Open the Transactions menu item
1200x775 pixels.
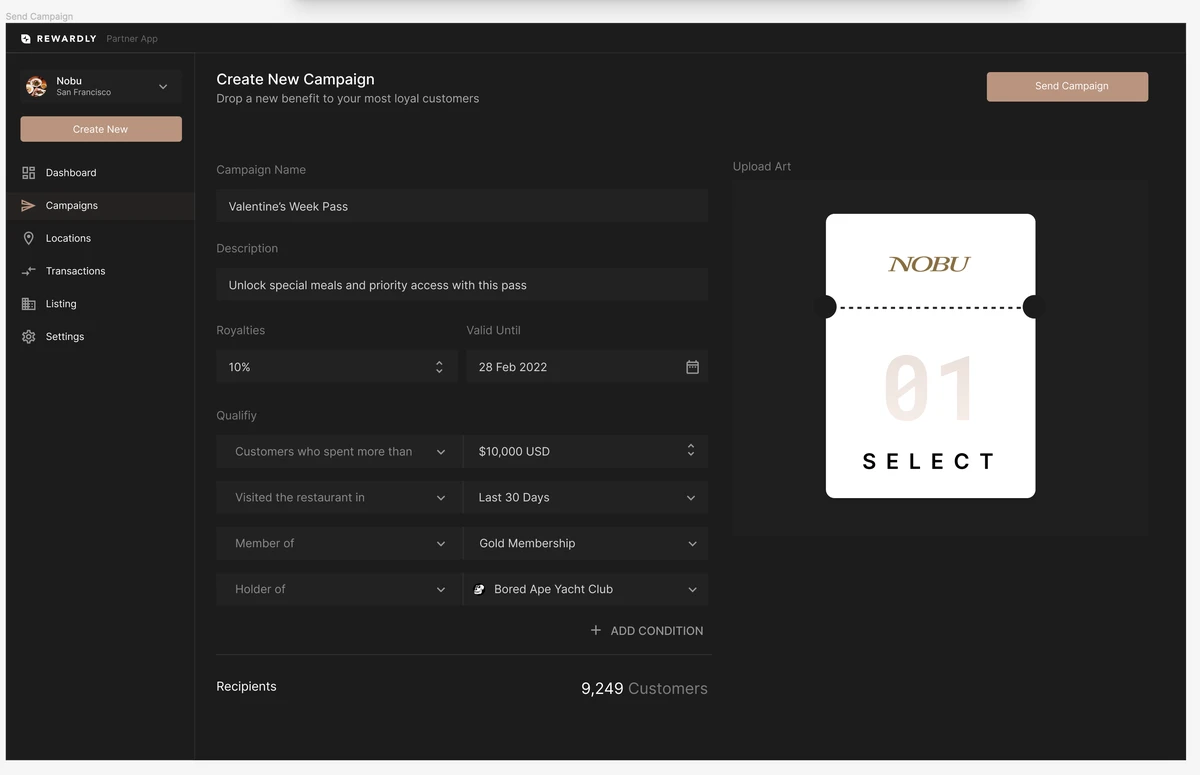pyautogui.click(x=75, y=271)
